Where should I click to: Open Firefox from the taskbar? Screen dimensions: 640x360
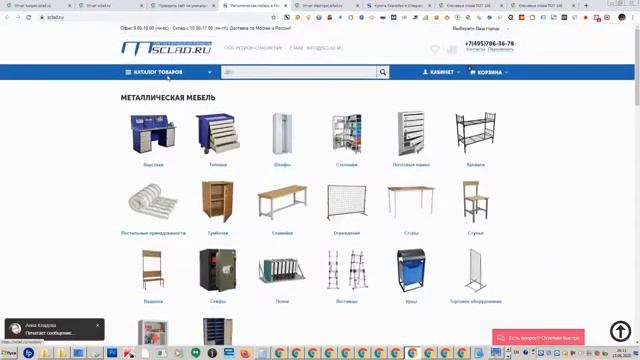pyautogui.click(x=246, y=353)
